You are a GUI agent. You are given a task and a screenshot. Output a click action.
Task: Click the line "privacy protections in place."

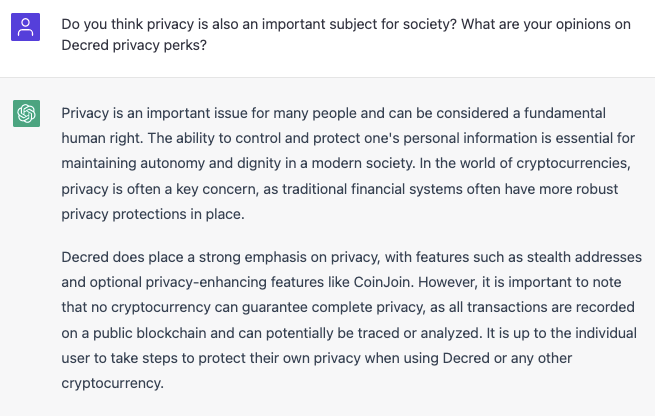153,214
